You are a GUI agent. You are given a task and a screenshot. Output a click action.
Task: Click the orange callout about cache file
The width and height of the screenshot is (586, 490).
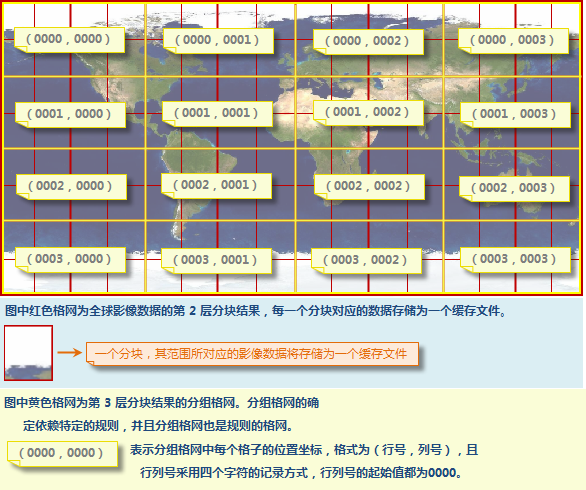252,354
